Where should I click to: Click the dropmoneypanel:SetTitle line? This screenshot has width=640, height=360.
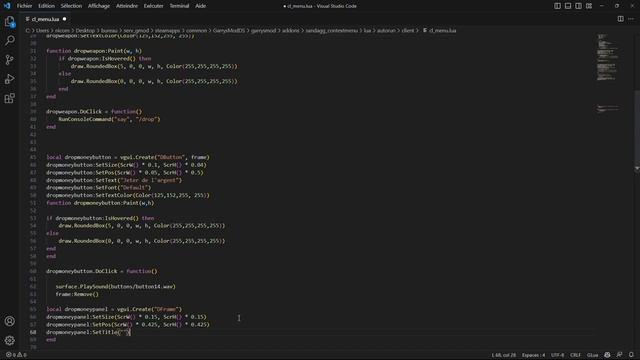pos(89,332)
